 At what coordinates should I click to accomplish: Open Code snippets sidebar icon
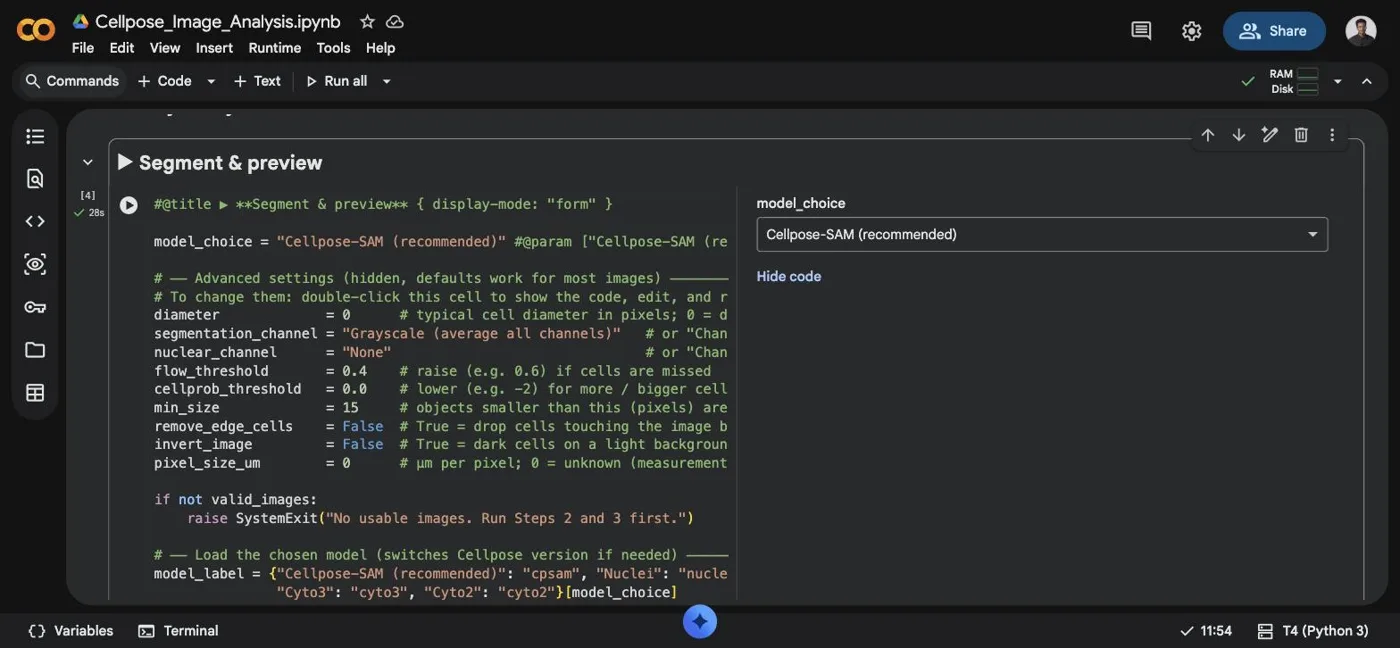tap(35, 221)
